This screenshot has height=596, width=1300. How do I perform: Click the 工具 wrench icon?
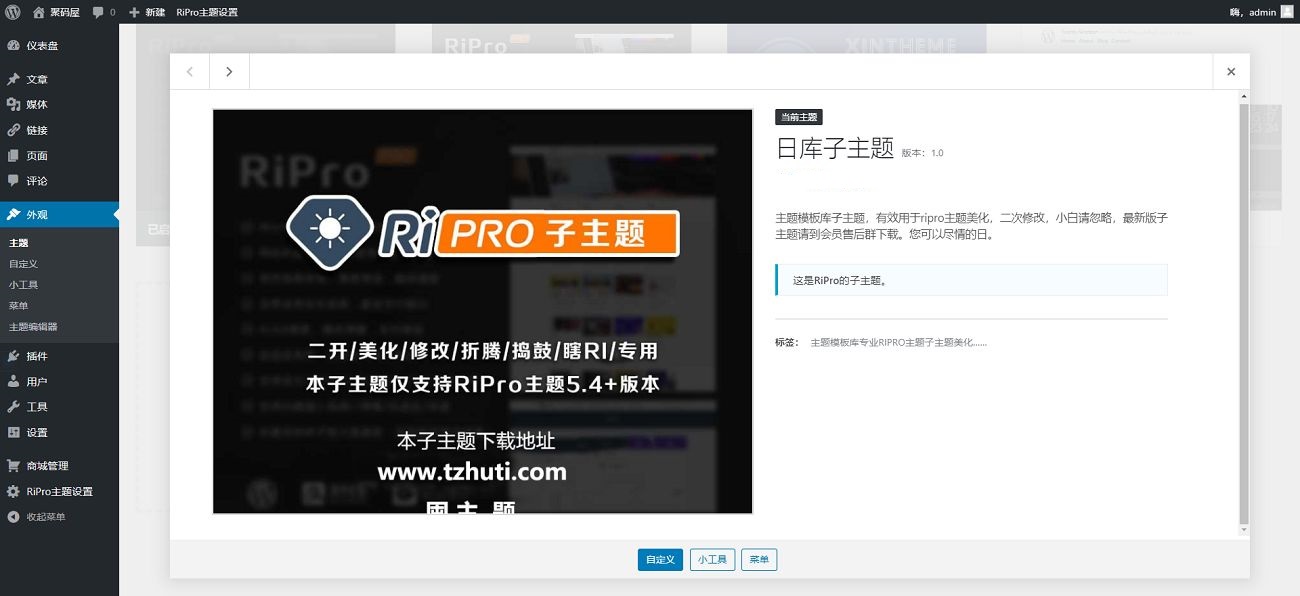14,407
